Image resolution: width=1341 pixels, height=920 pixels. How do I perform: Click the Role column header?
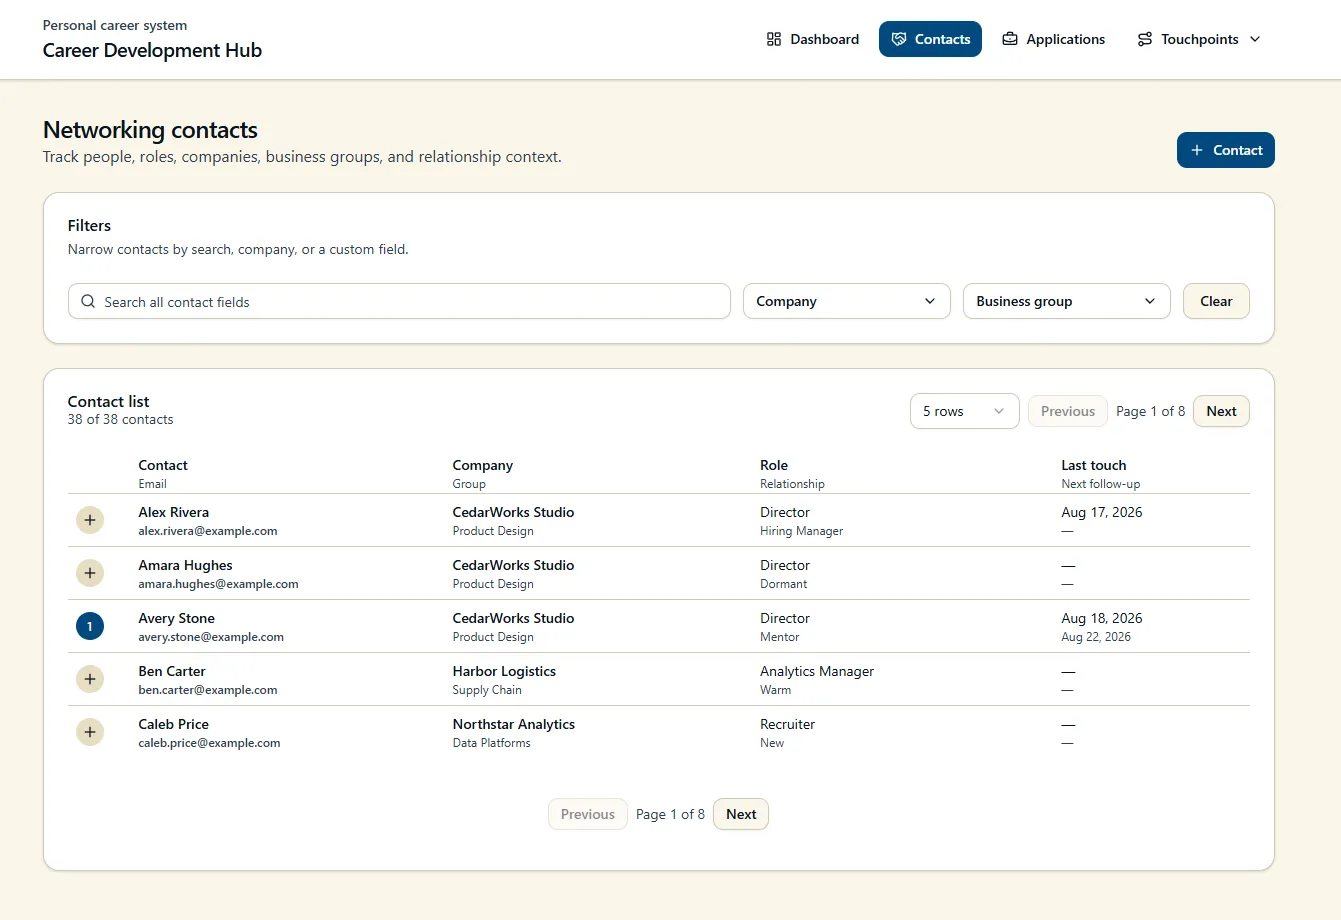[x=774, y=465]
